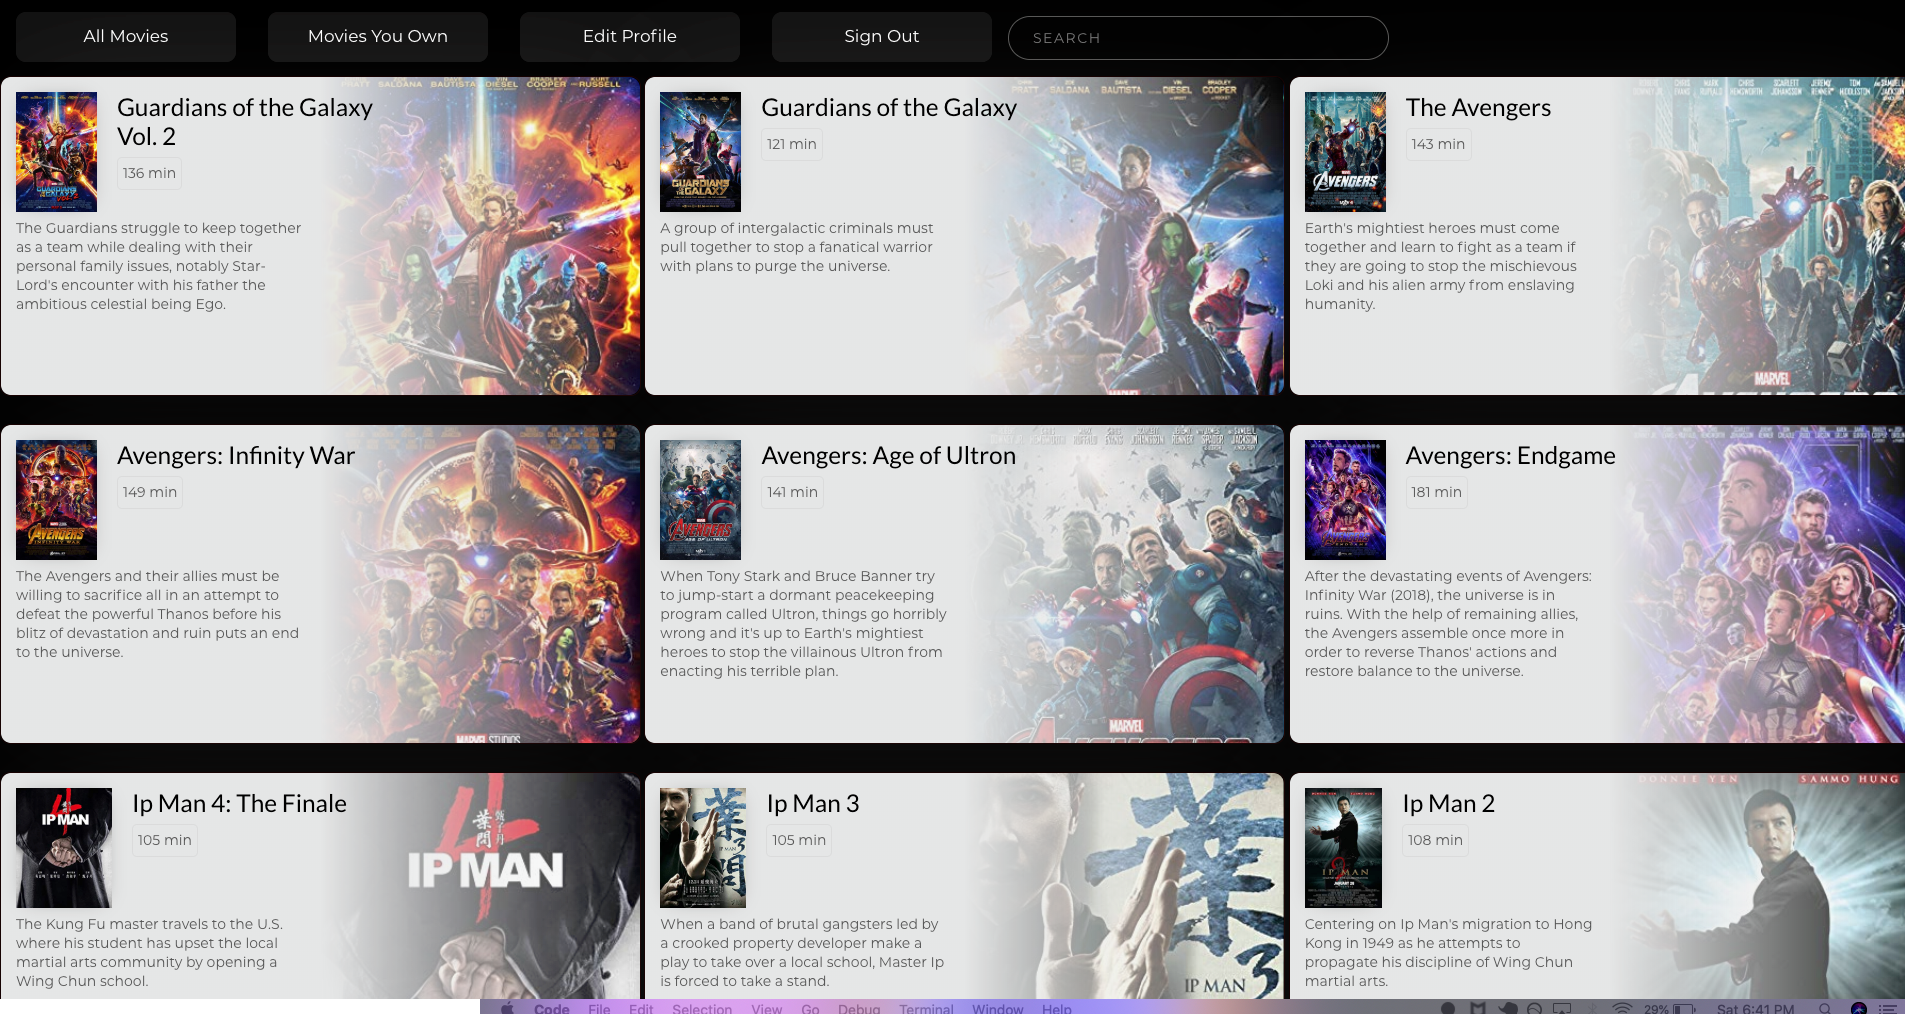Image resolution: width=1905 pixels, height=1014 pixels.
Task: Open the Apple menu icon
Action: [507, 1008]
